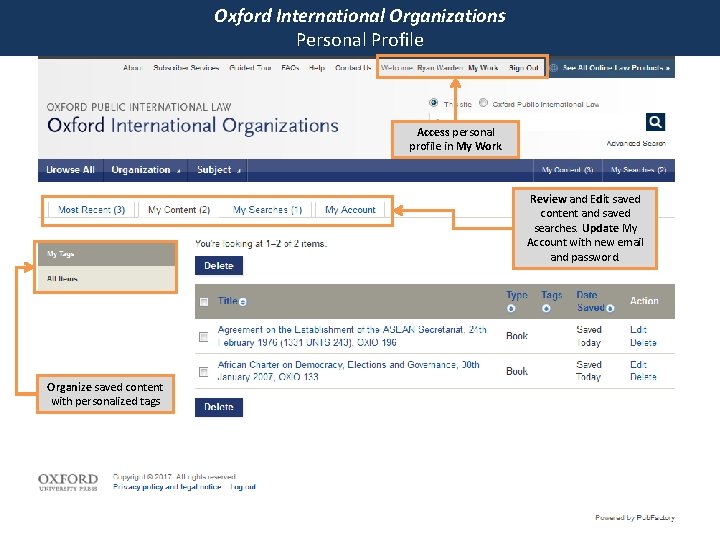
Task: Click Delete link for the African Charter row
Action: click(643, 377)
